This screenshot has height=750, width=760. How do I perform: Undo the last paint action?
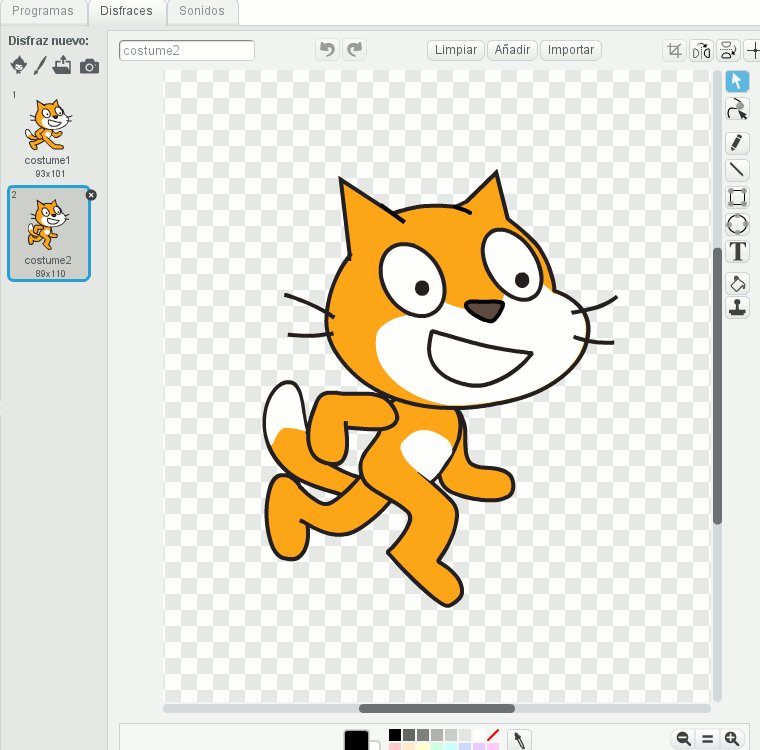coord(327,49)
